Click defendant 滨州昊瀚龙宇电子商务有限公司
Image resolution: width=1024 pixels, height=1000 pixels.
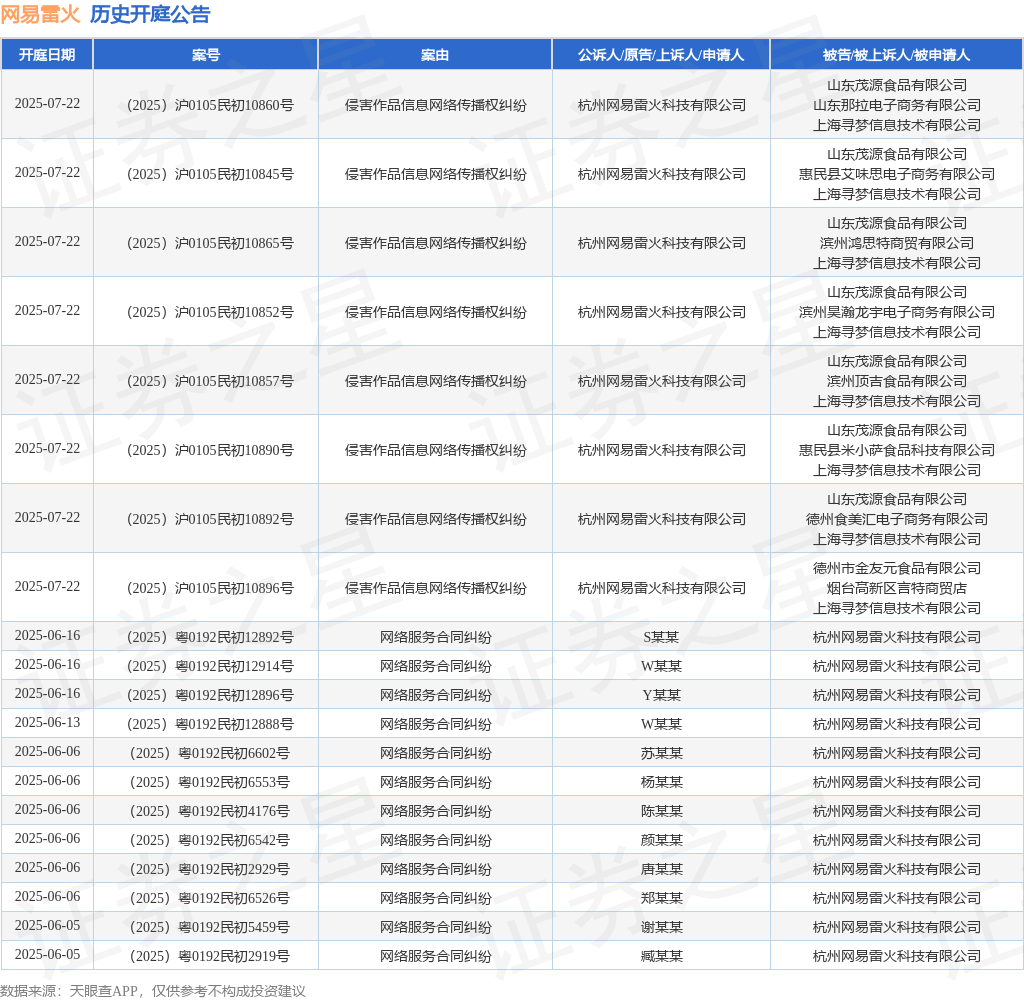pyautogui.click(x=897, y=312)
